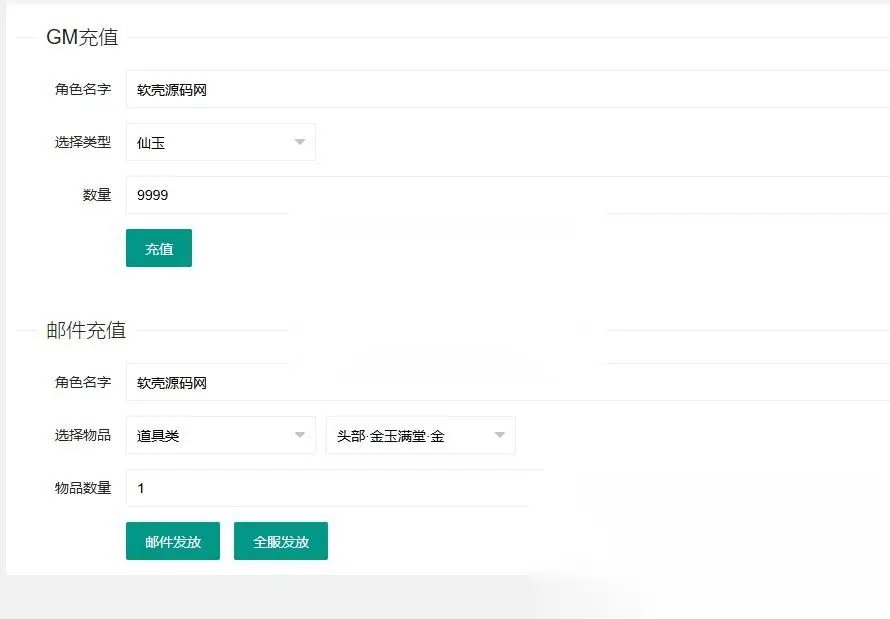
Task: Click the 选择类型 label
Action: 83,142
